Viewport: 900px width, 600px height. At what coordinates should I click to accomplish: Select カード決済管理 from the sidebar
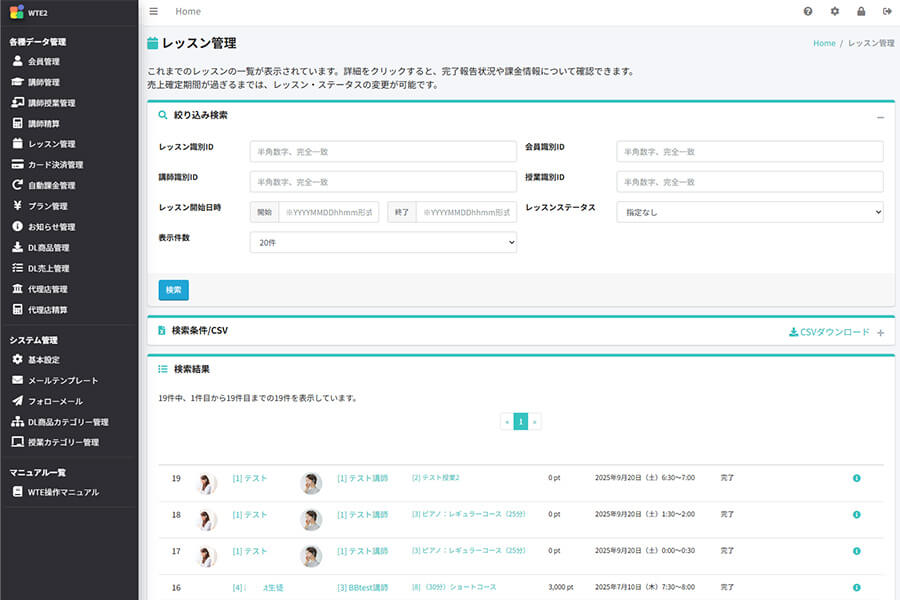click(55, 165)
